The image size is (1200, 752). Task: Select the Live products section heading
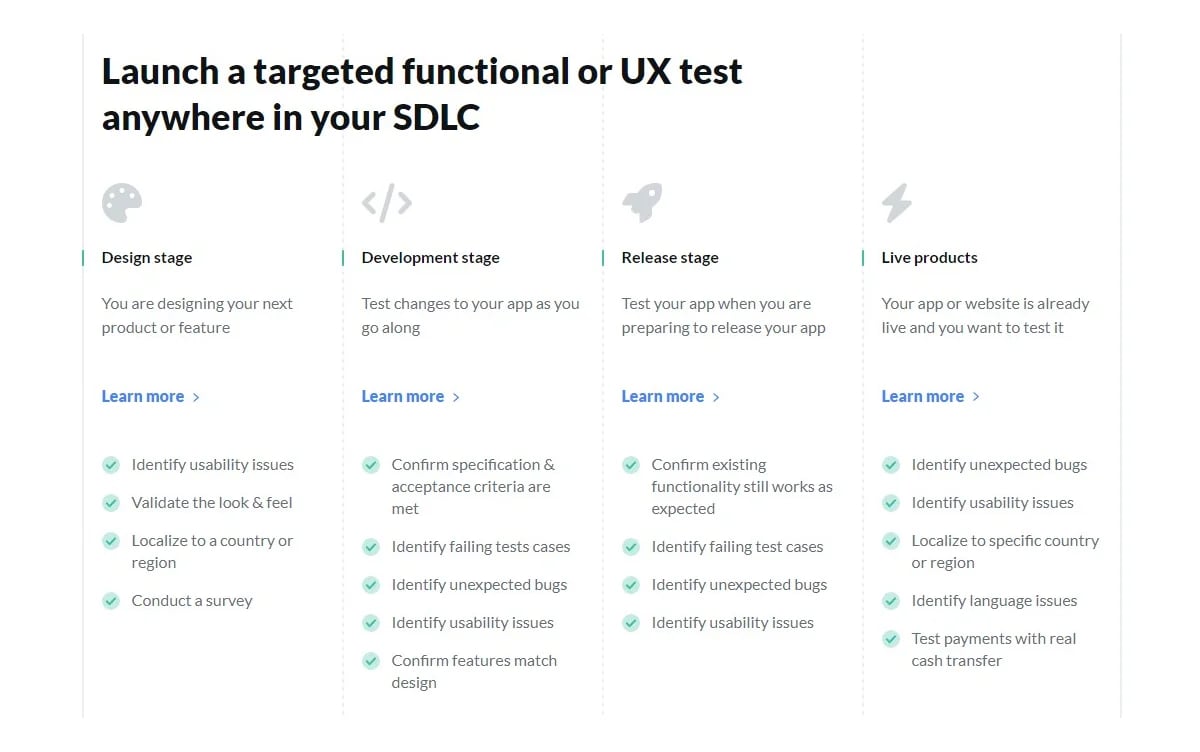click(x=929, y=257)
